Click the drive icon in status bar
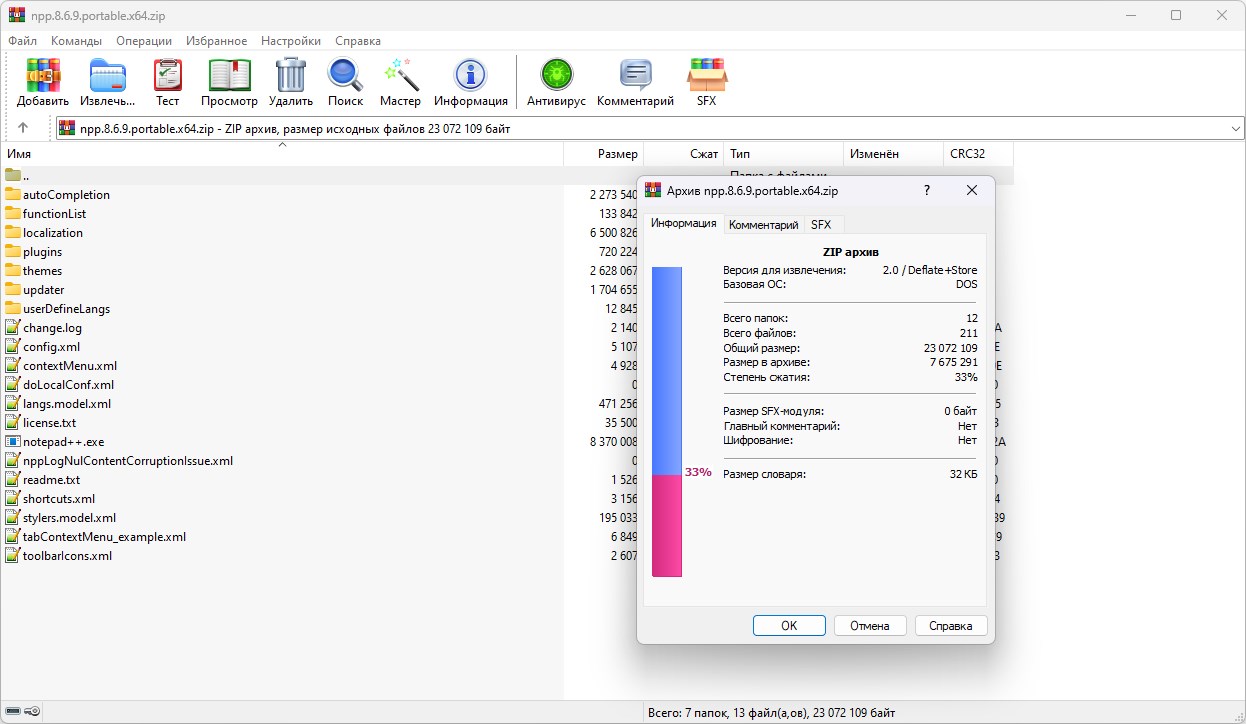 coord(13,712)
